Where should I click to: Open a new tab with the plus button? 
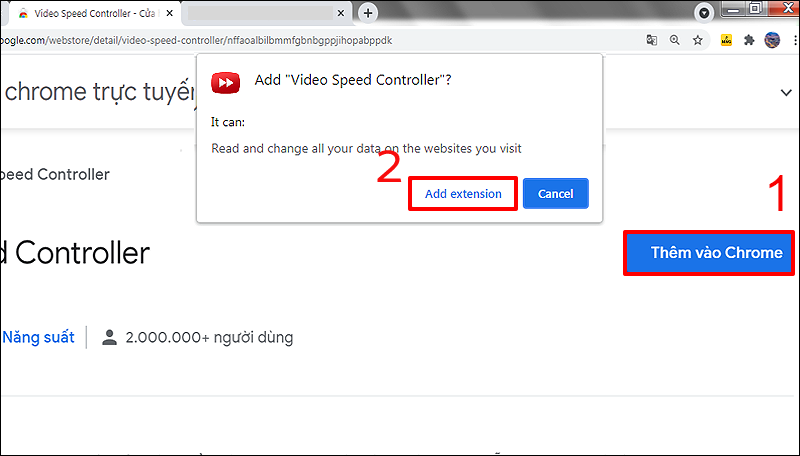[x=368, y=13]
